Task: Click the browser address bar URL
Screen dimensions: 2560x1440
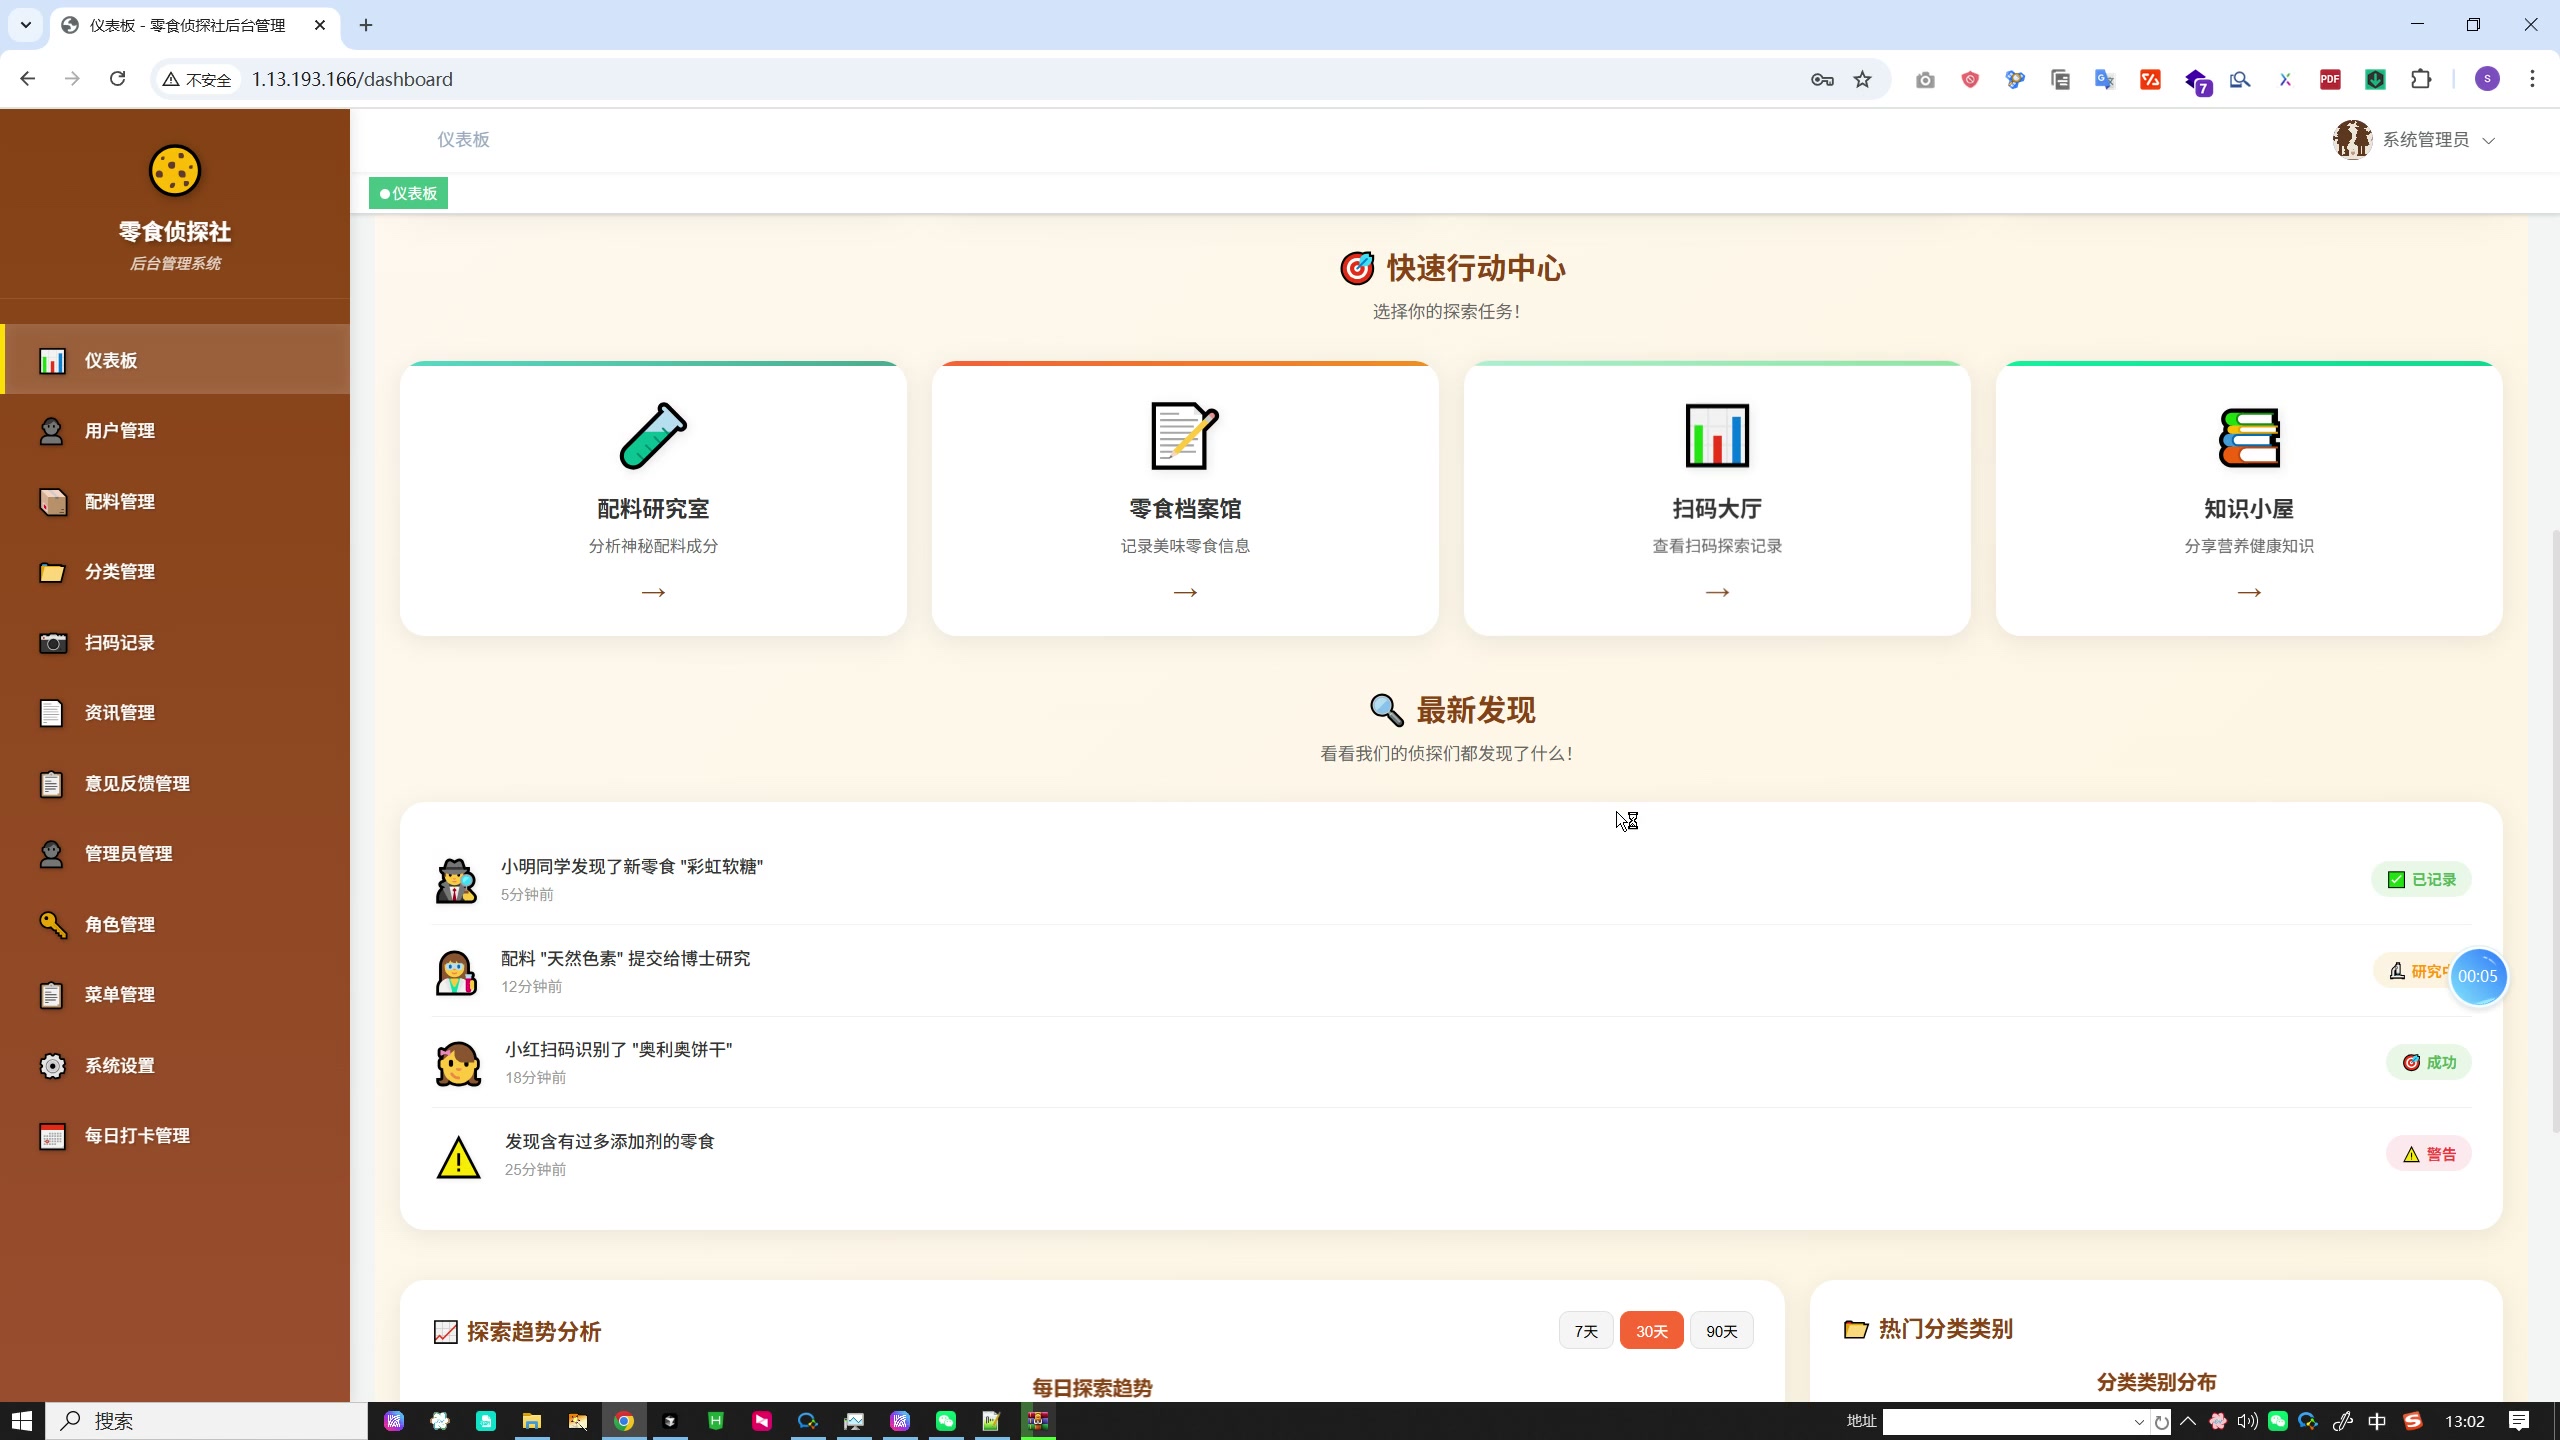Action: [x=352, y=79]
